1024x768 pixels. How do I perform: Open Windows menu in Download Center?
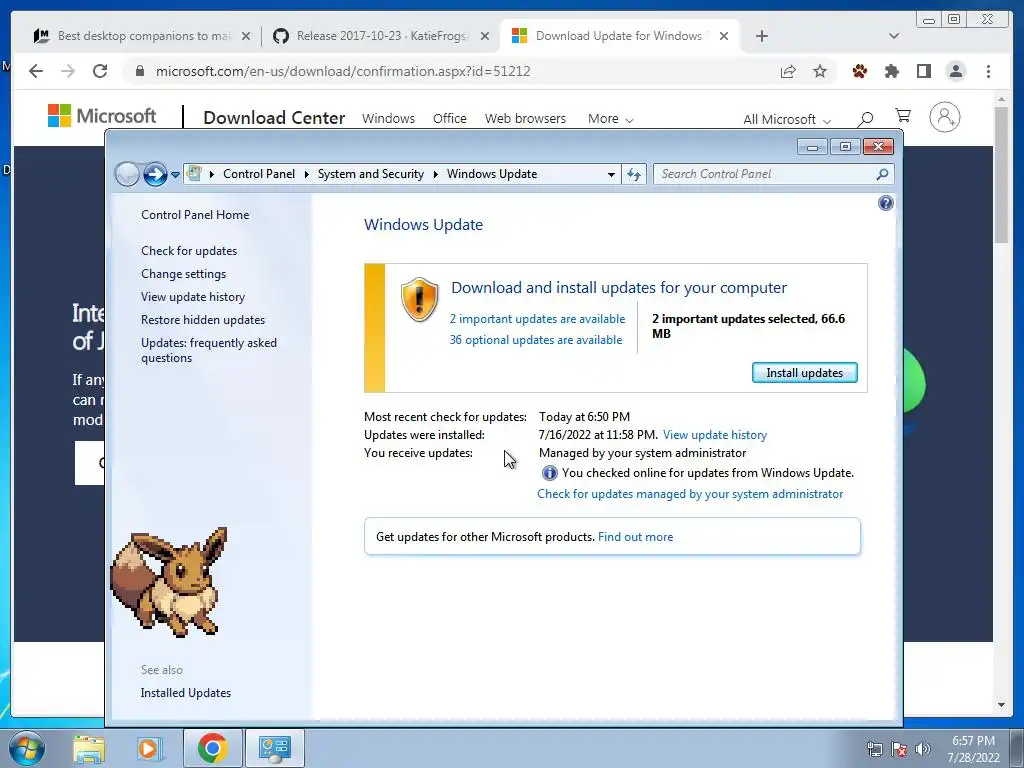pyautogui.click(x=389, y=119)
